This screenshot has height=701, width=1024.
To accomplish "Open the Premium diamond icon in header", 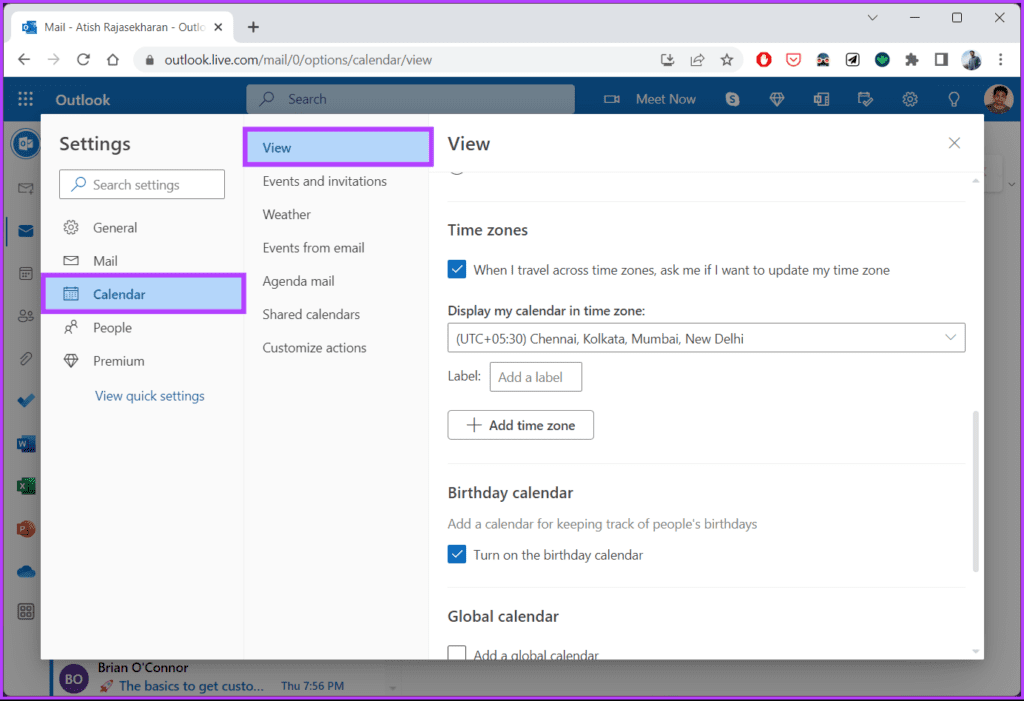I will pyautogui.click(x=776, y=99).
